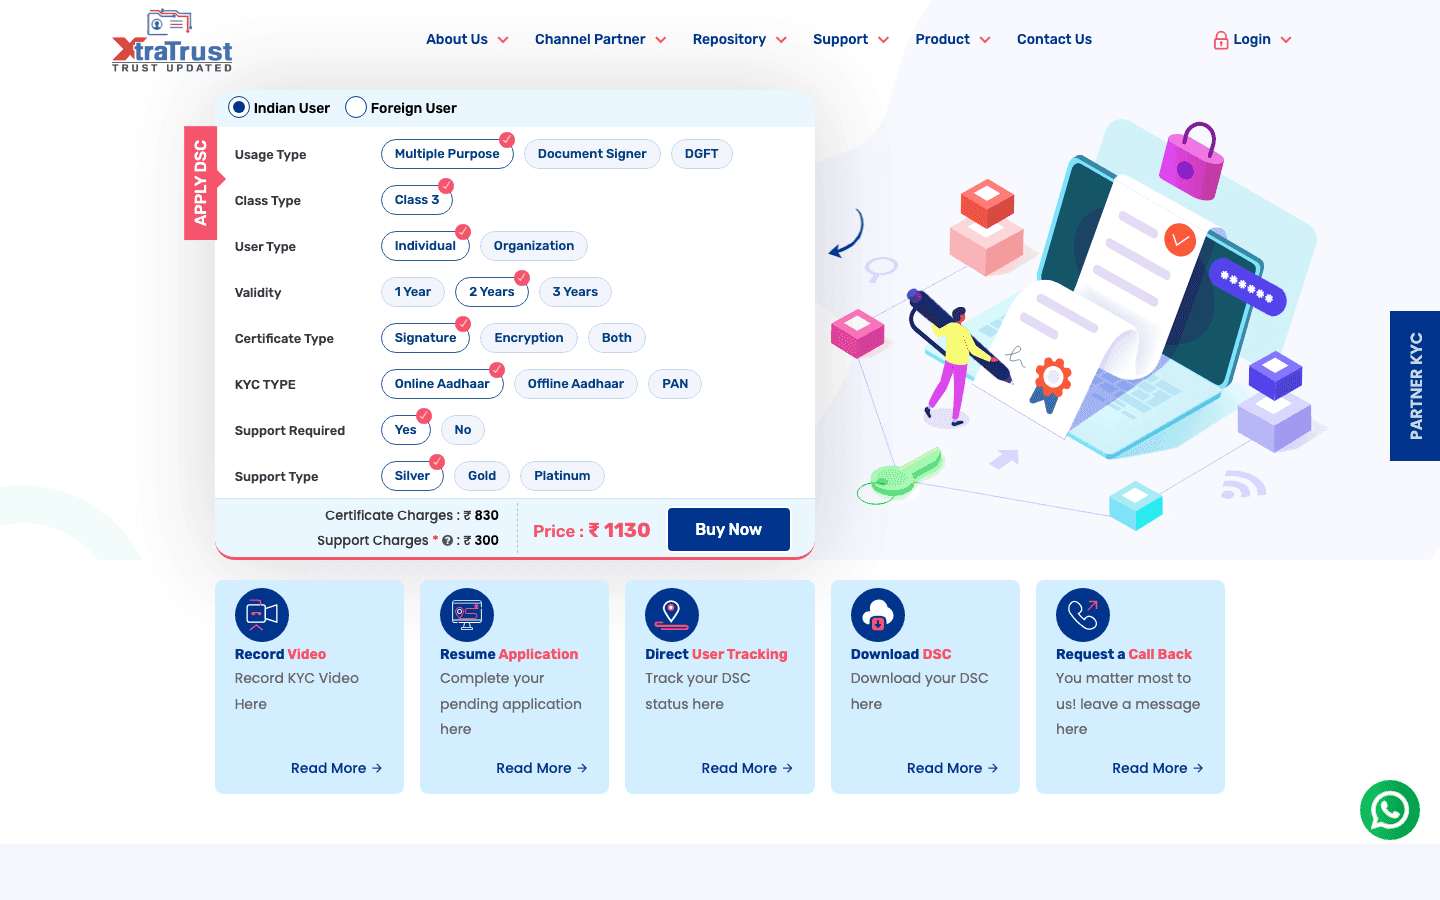
Task: Click the Request a Call Back phone icon
Action: (x=1083, y=615)
